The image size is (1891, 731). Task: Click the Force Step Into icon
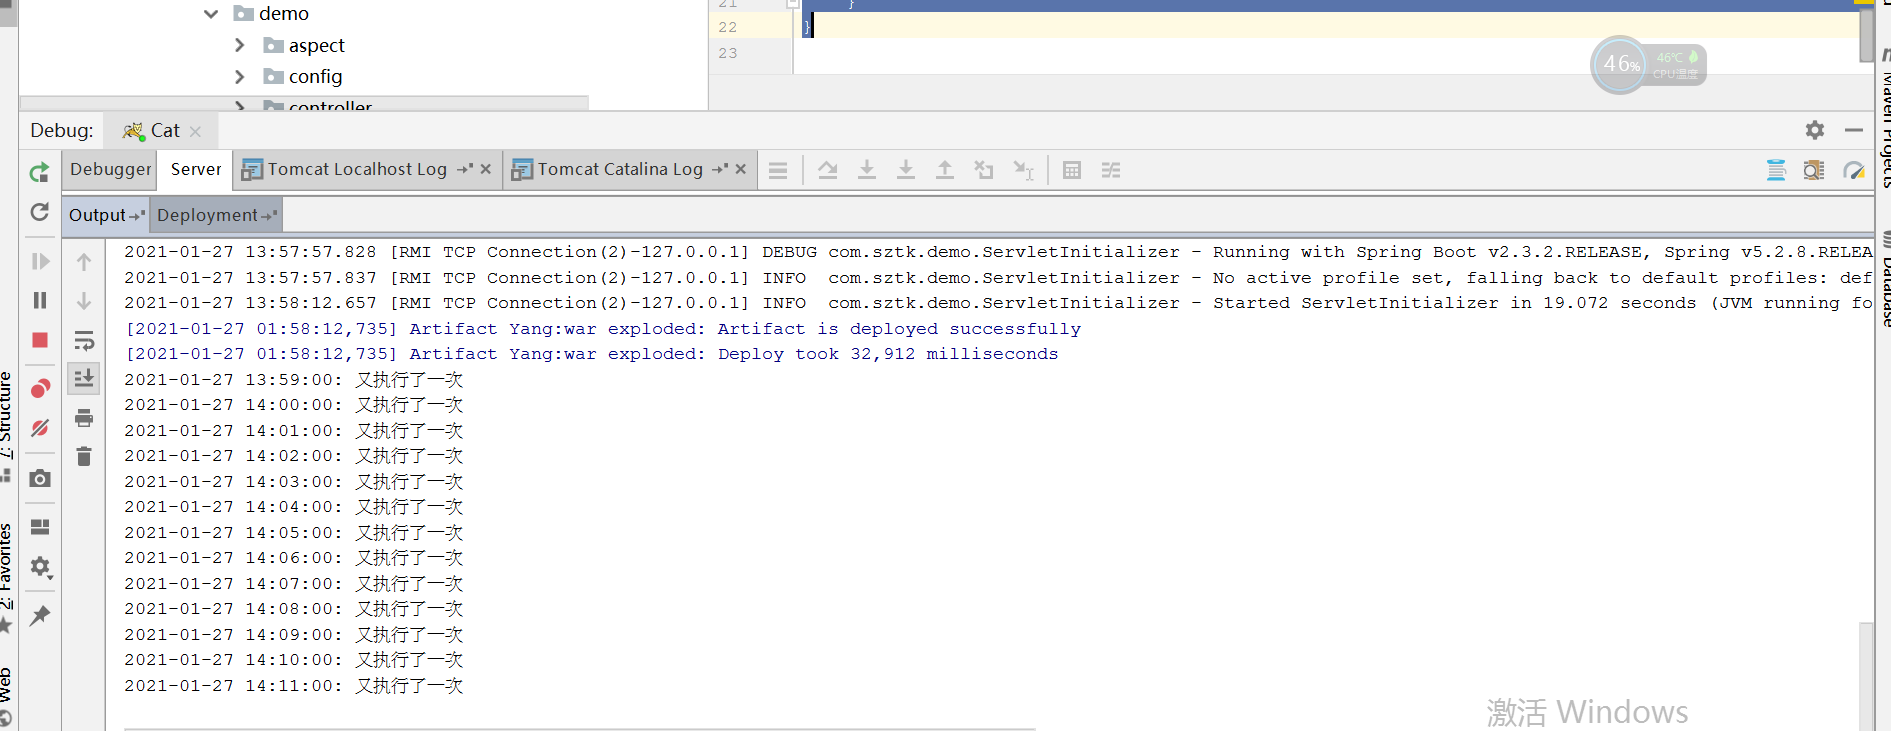(x=906, y=170)
